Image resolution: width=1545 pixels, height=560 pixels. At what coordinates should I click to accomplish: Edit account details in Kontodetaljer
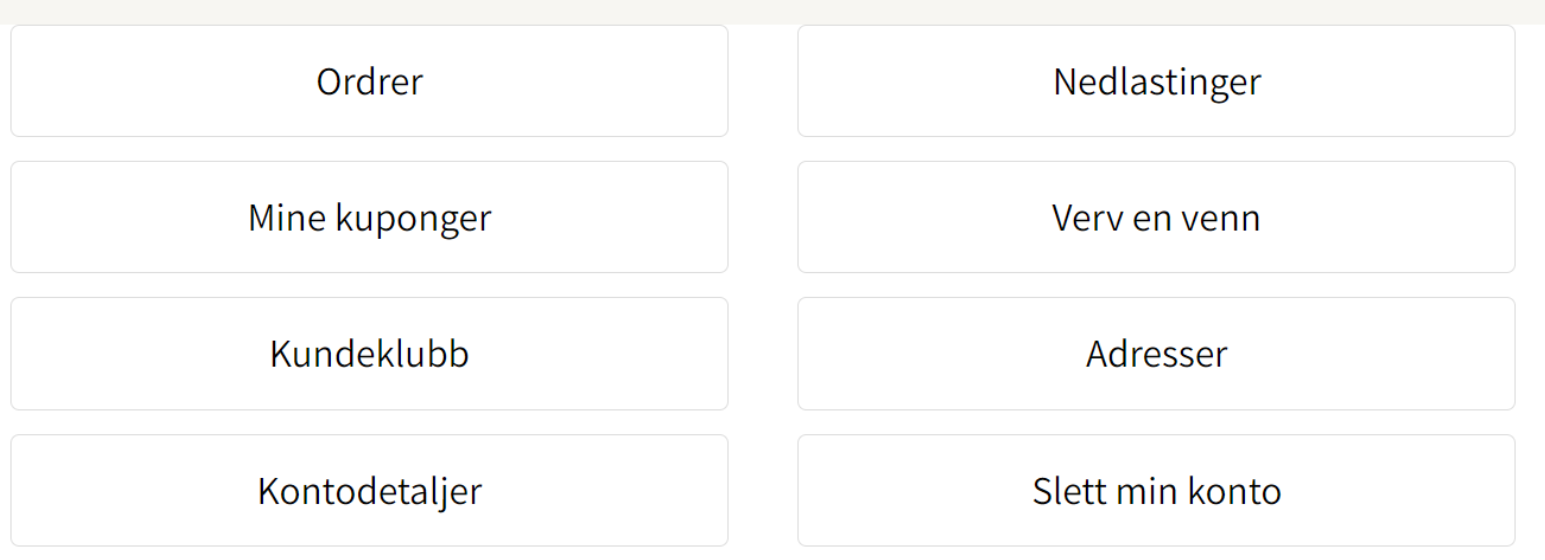(369, 491)
